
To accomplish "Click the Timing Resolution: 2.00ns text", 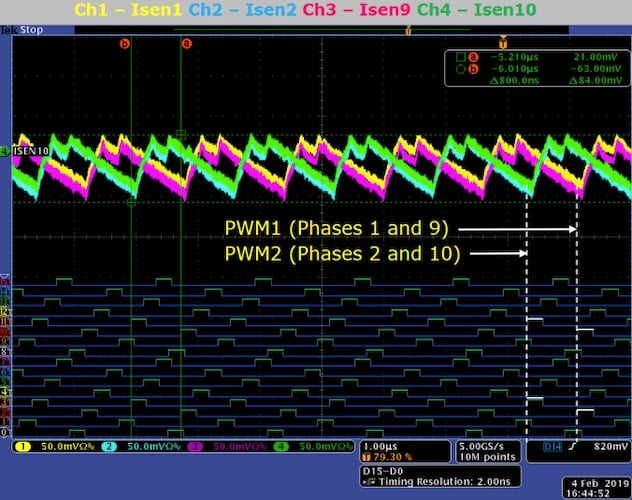I will (445, 481).
